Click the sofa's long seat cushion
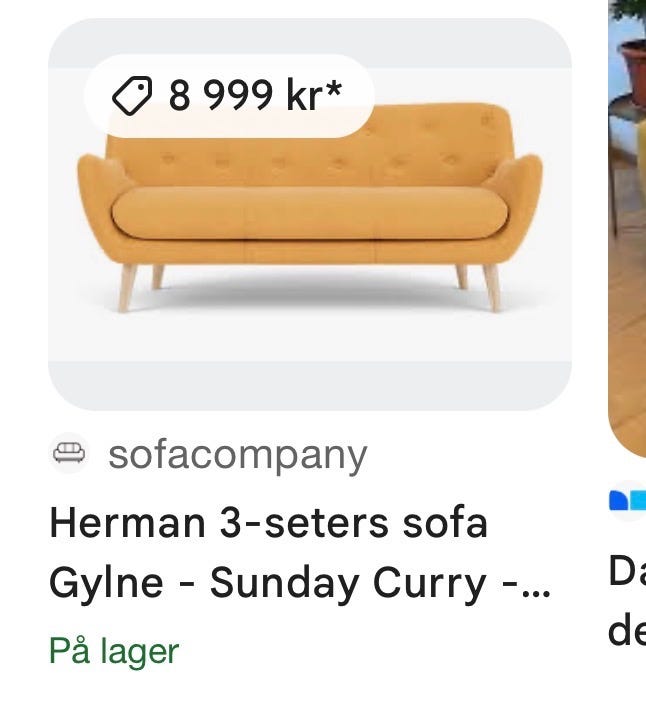 [310, 213]
